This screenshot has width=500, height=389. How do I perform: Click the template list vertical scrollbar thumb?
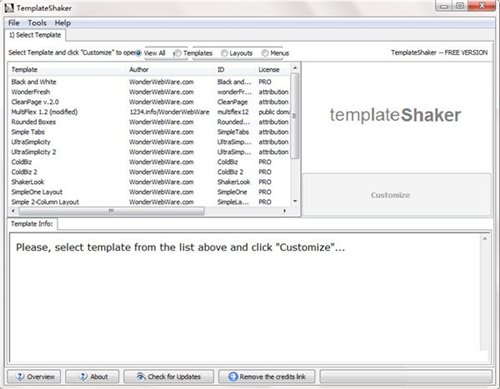coord(295,116)
